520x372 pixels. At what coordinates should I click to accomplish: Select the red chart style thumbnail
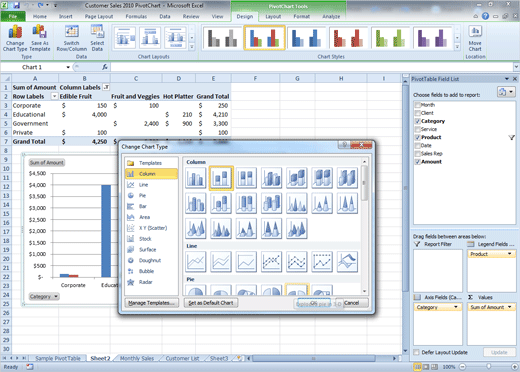pyautogui.click(x=348, y=38)
